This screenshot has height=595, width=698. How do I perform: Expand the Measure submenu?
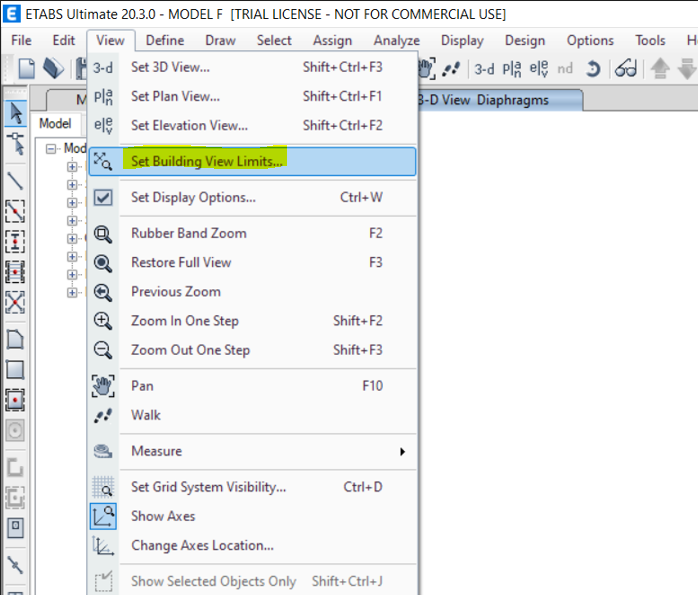pyautogui.click(x=252, y=451)
